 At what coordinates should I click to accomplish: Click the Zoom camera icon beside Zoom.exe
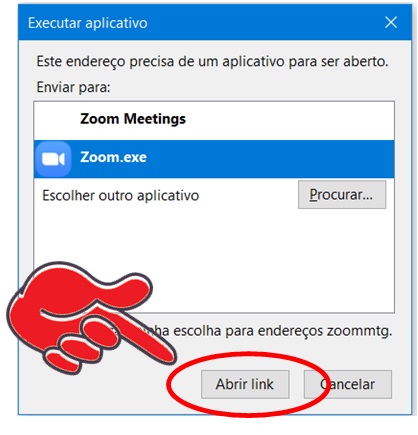[53, 159]
